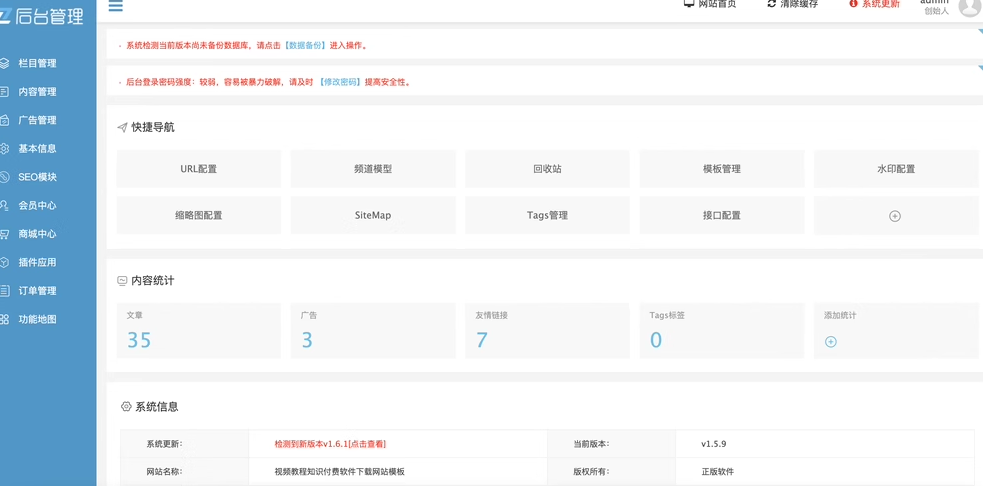Click the plus icon under 添加统计
This screenshot has height=486, width=983.
(x=831, y=342)
